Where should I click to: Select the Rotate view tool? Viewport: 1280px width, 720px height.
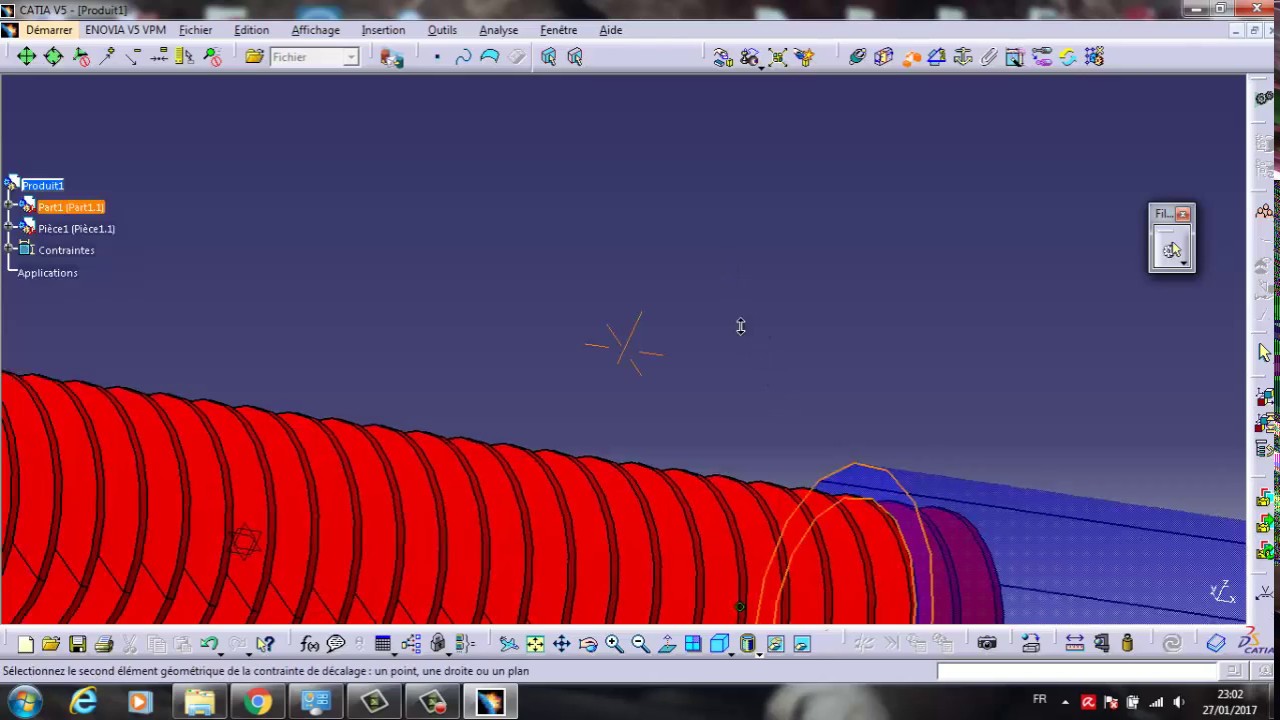[x=588, y=644]
